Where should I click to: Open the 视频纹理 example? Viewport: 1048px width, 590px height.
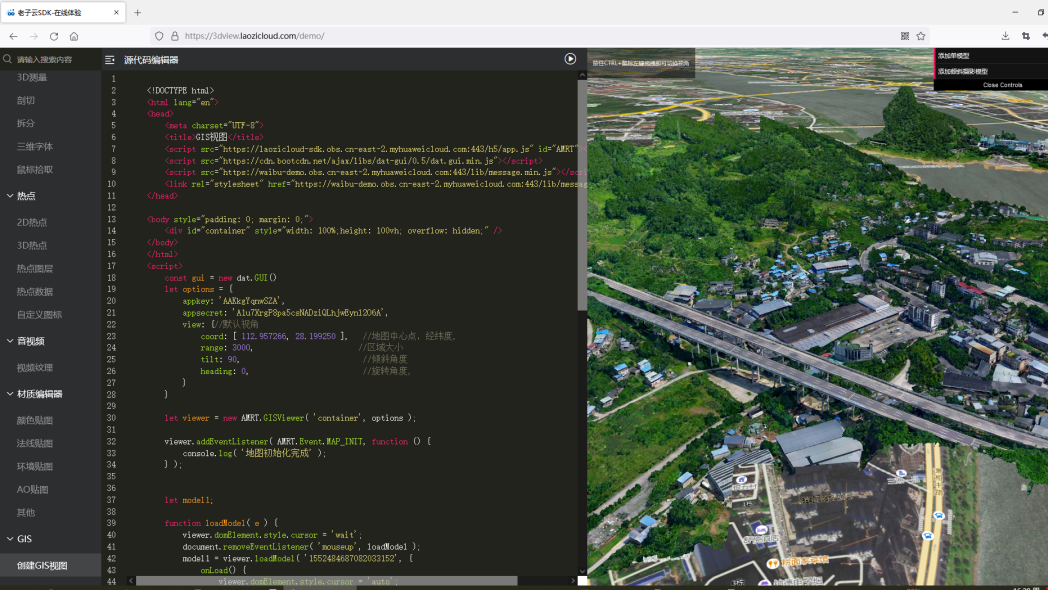point(34,367)
